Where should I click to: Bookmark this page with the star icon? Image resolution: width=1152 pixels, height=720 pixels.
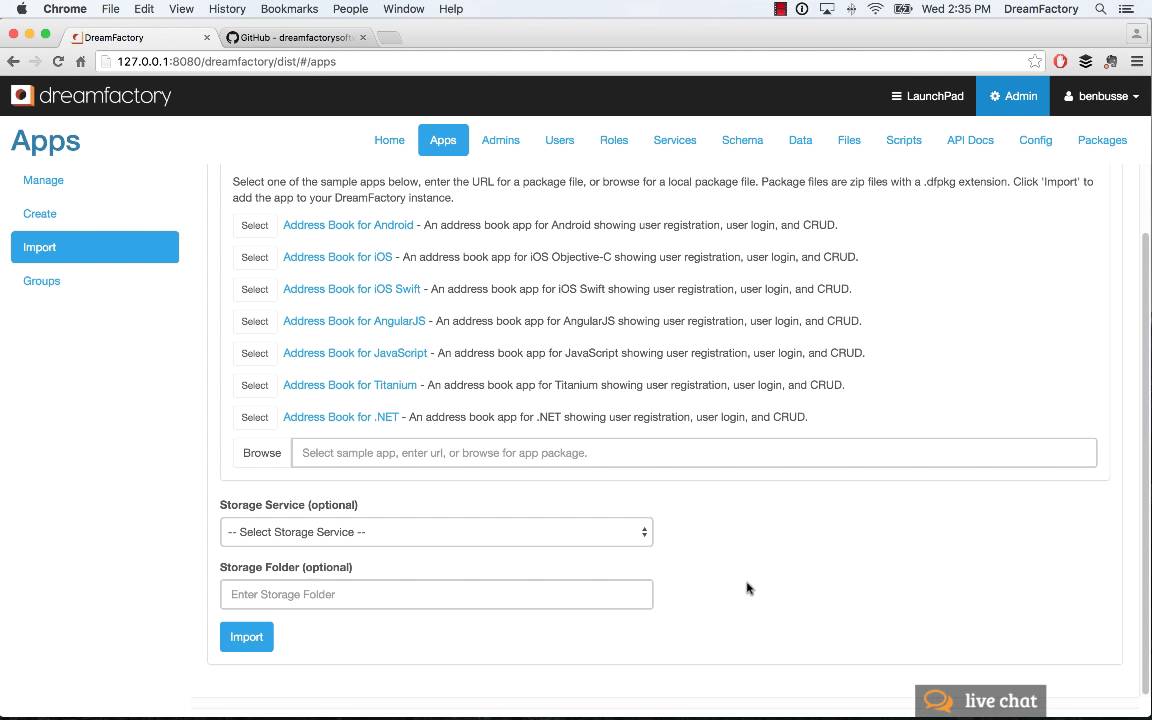(x=1034, y=62)
